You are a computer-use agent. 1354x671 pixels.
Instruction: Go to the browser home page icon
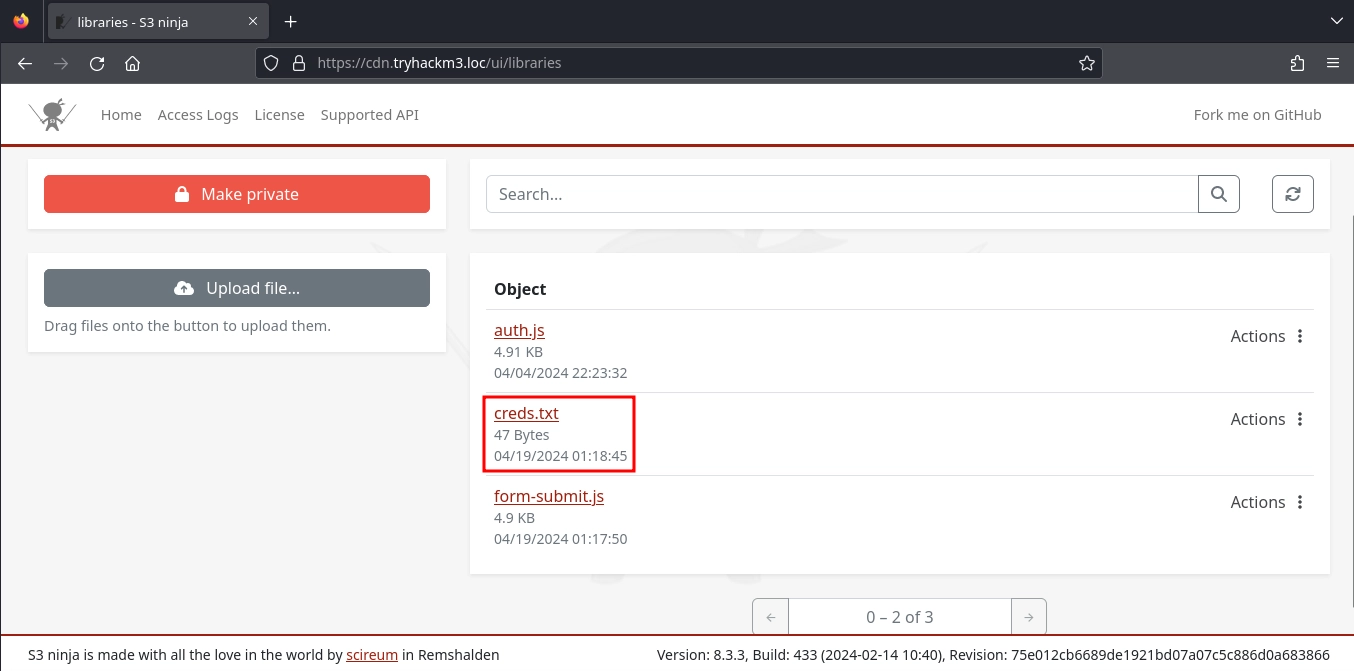pos(132,63)
